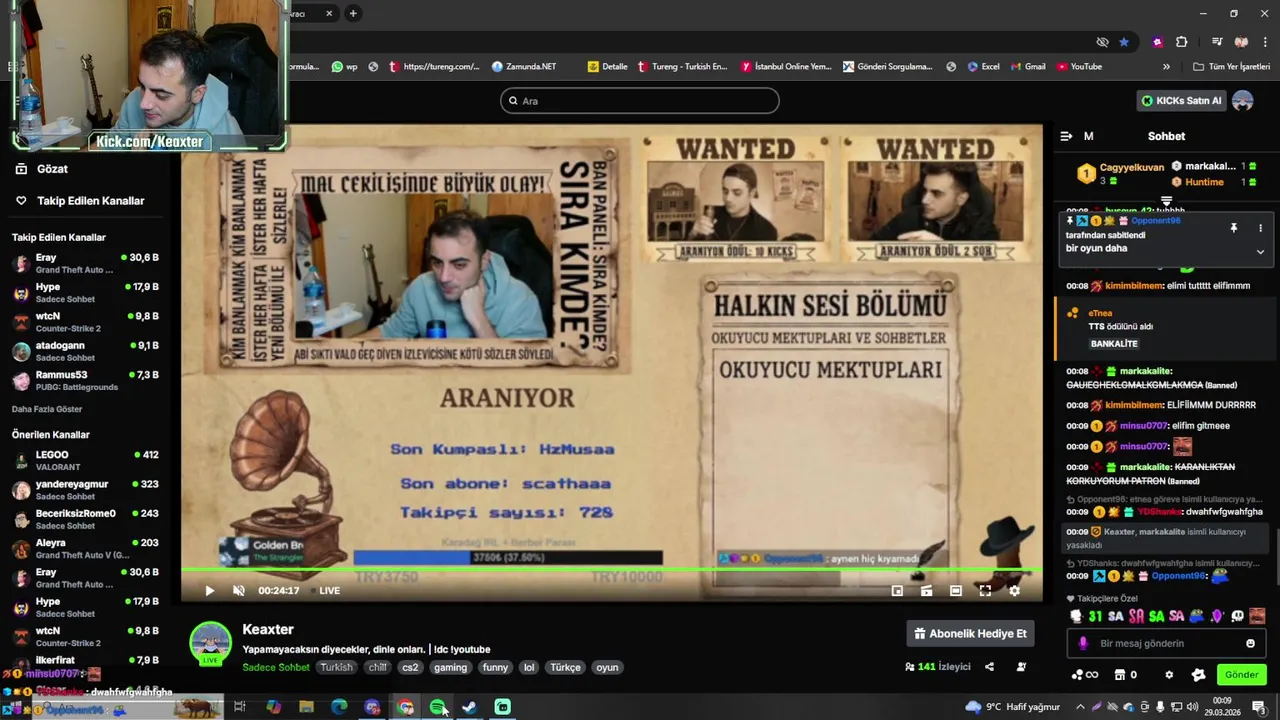Open the Gözat browse menu item
This screenshot has height=720, width=1280.
[42, 169]
